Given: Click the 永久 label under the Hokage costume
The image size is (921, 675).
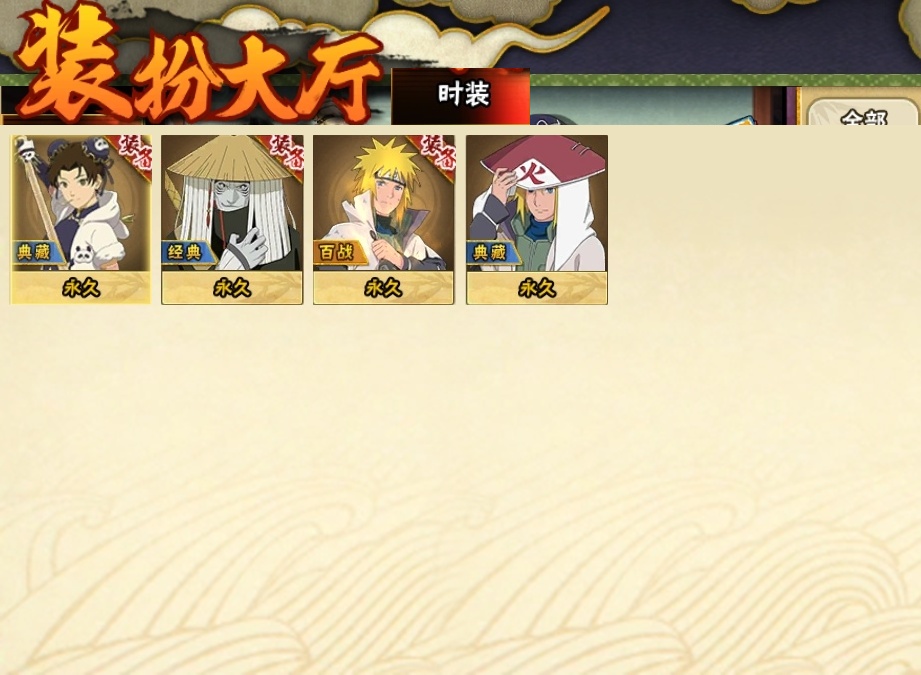Looking at the screenshot, I should pos(537,288).
